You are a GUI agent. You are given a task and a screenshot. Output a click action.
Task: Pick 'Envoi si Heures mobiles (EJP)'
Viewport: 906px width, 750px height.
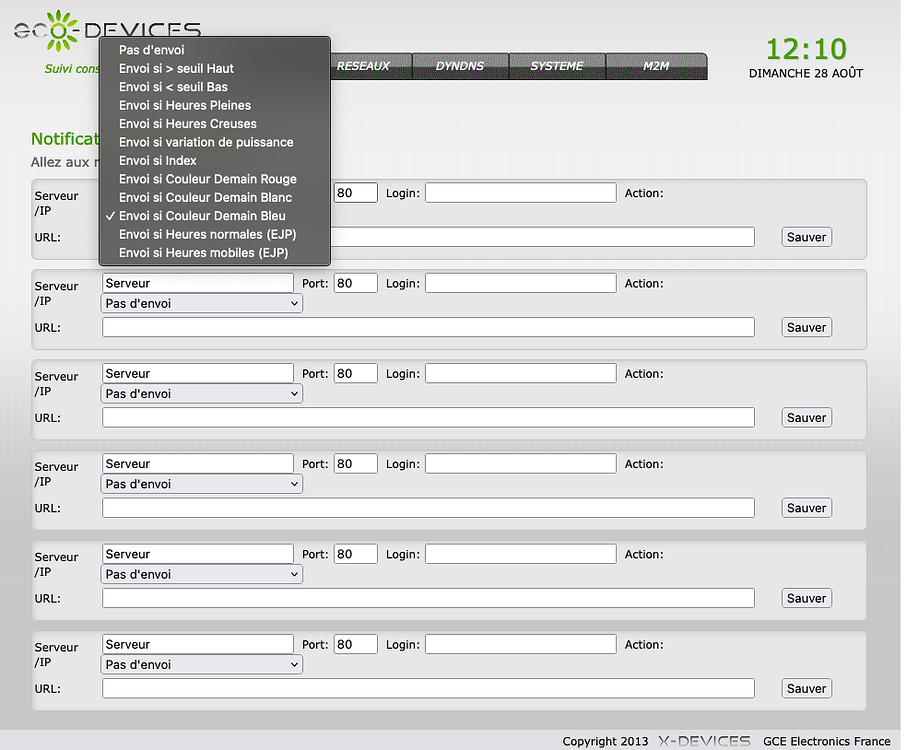click(203, 253)
